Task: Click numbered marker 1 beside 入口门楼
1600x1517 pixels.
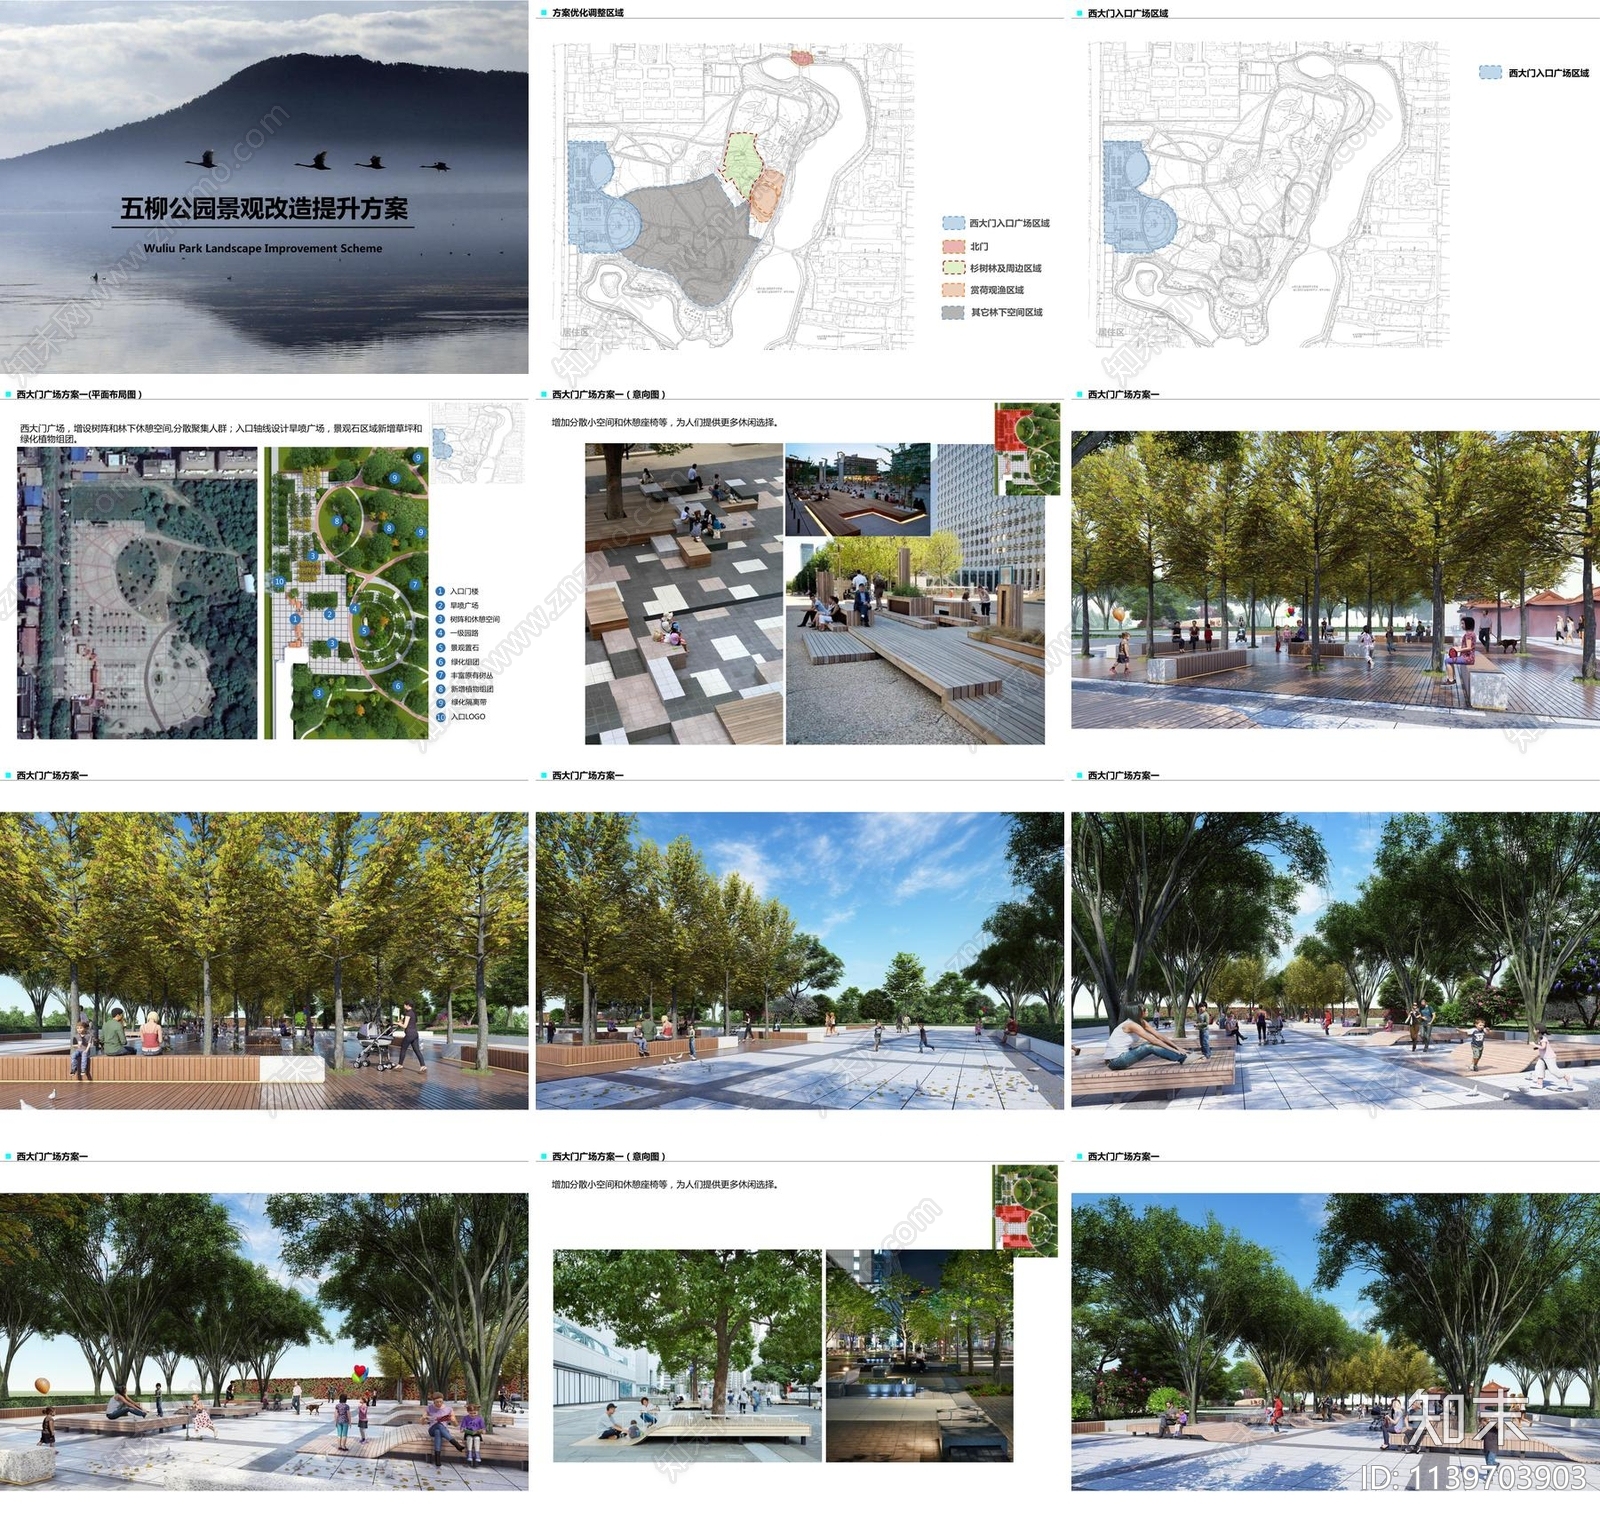Action: tap(440, 592)
